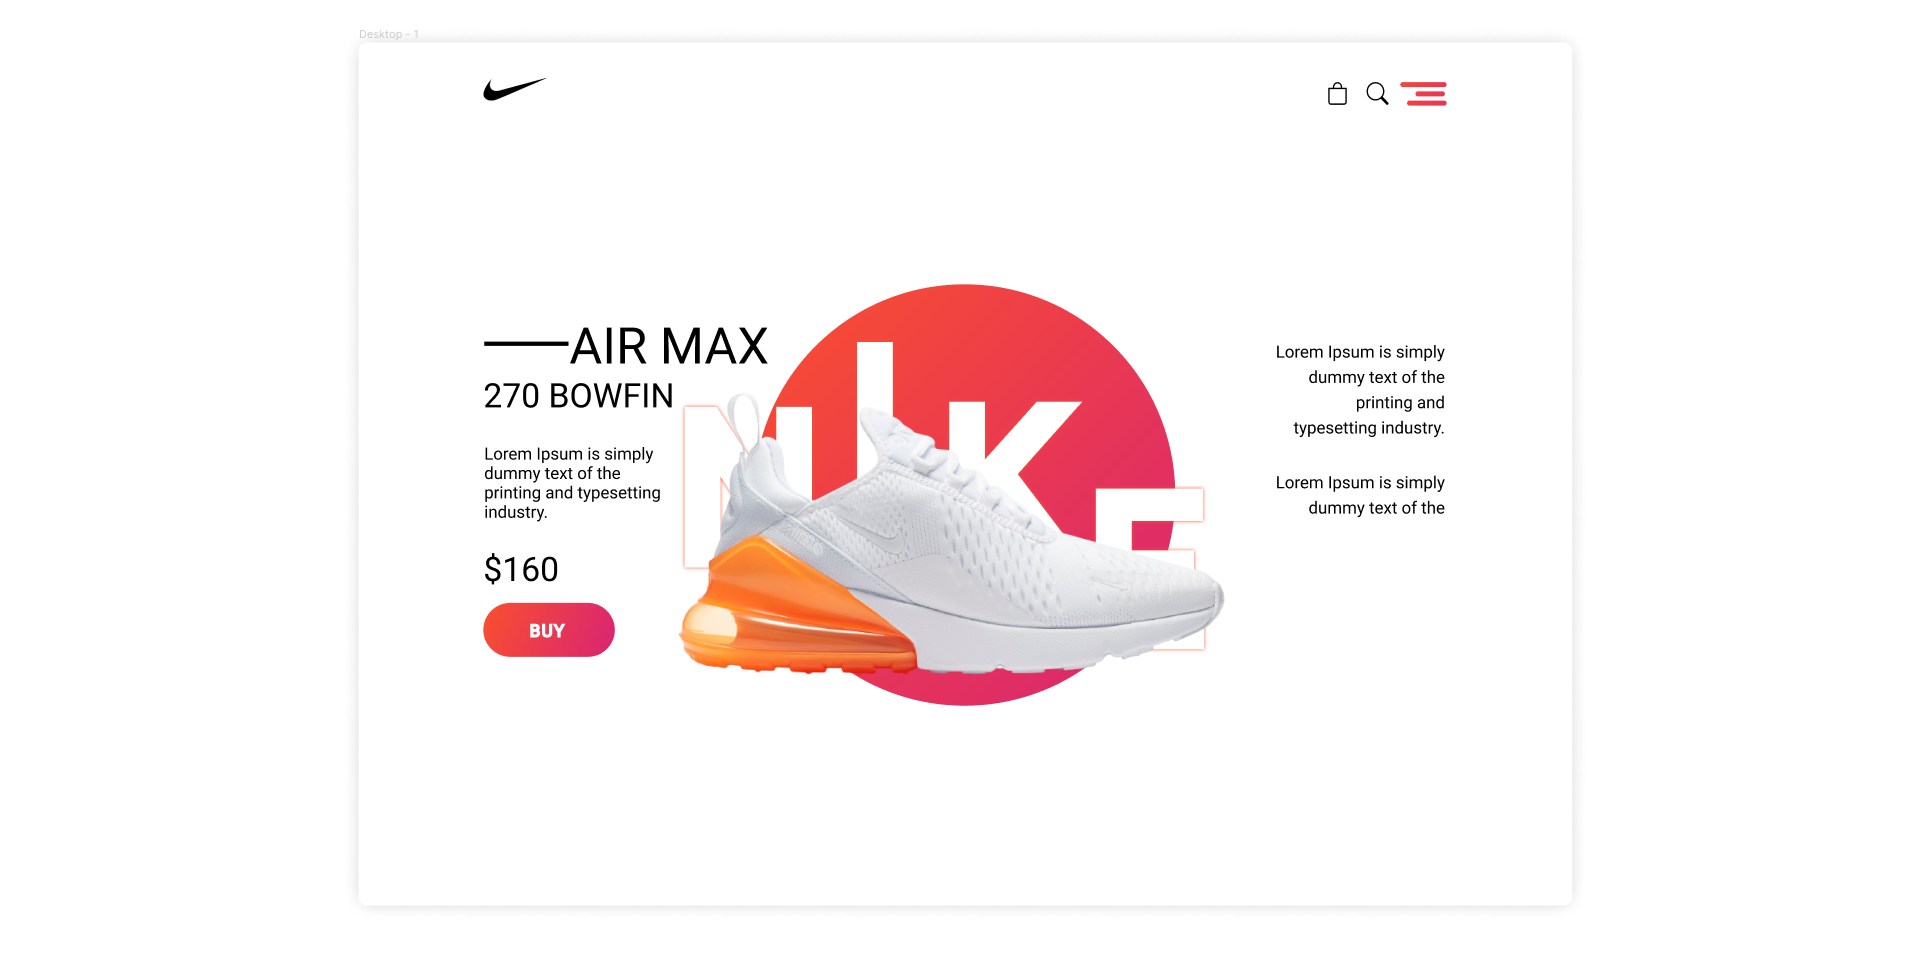Image resolution: width=1920 pixels, height=953 pixels.
Task: Select the $160 price text
Action: click(x=521, y=569)
